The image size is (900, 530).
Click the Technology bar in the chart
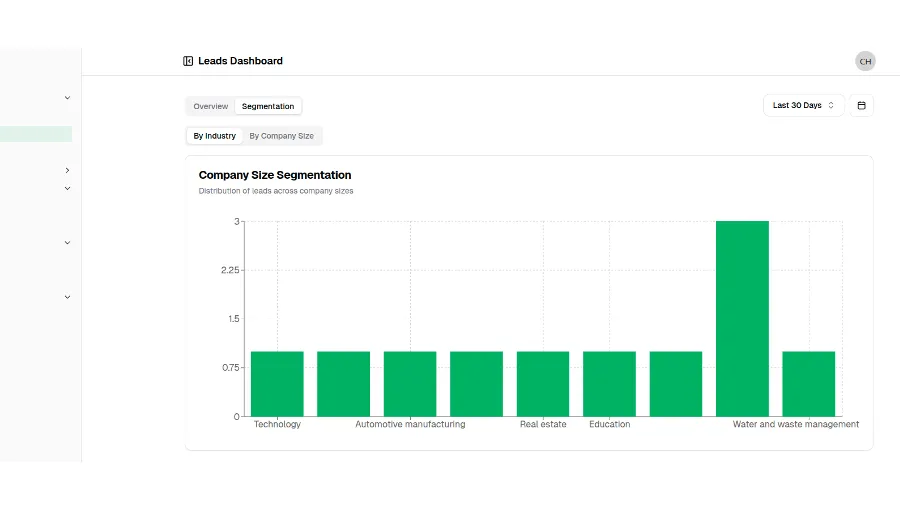click(277, 384)
